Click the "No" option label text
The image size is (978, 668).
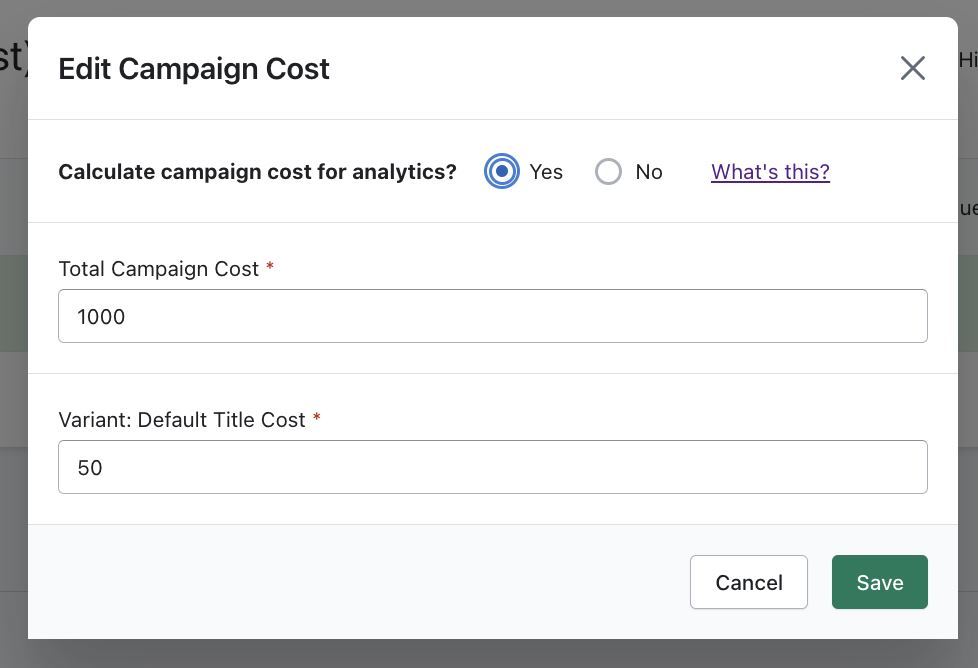pos(649,172)
